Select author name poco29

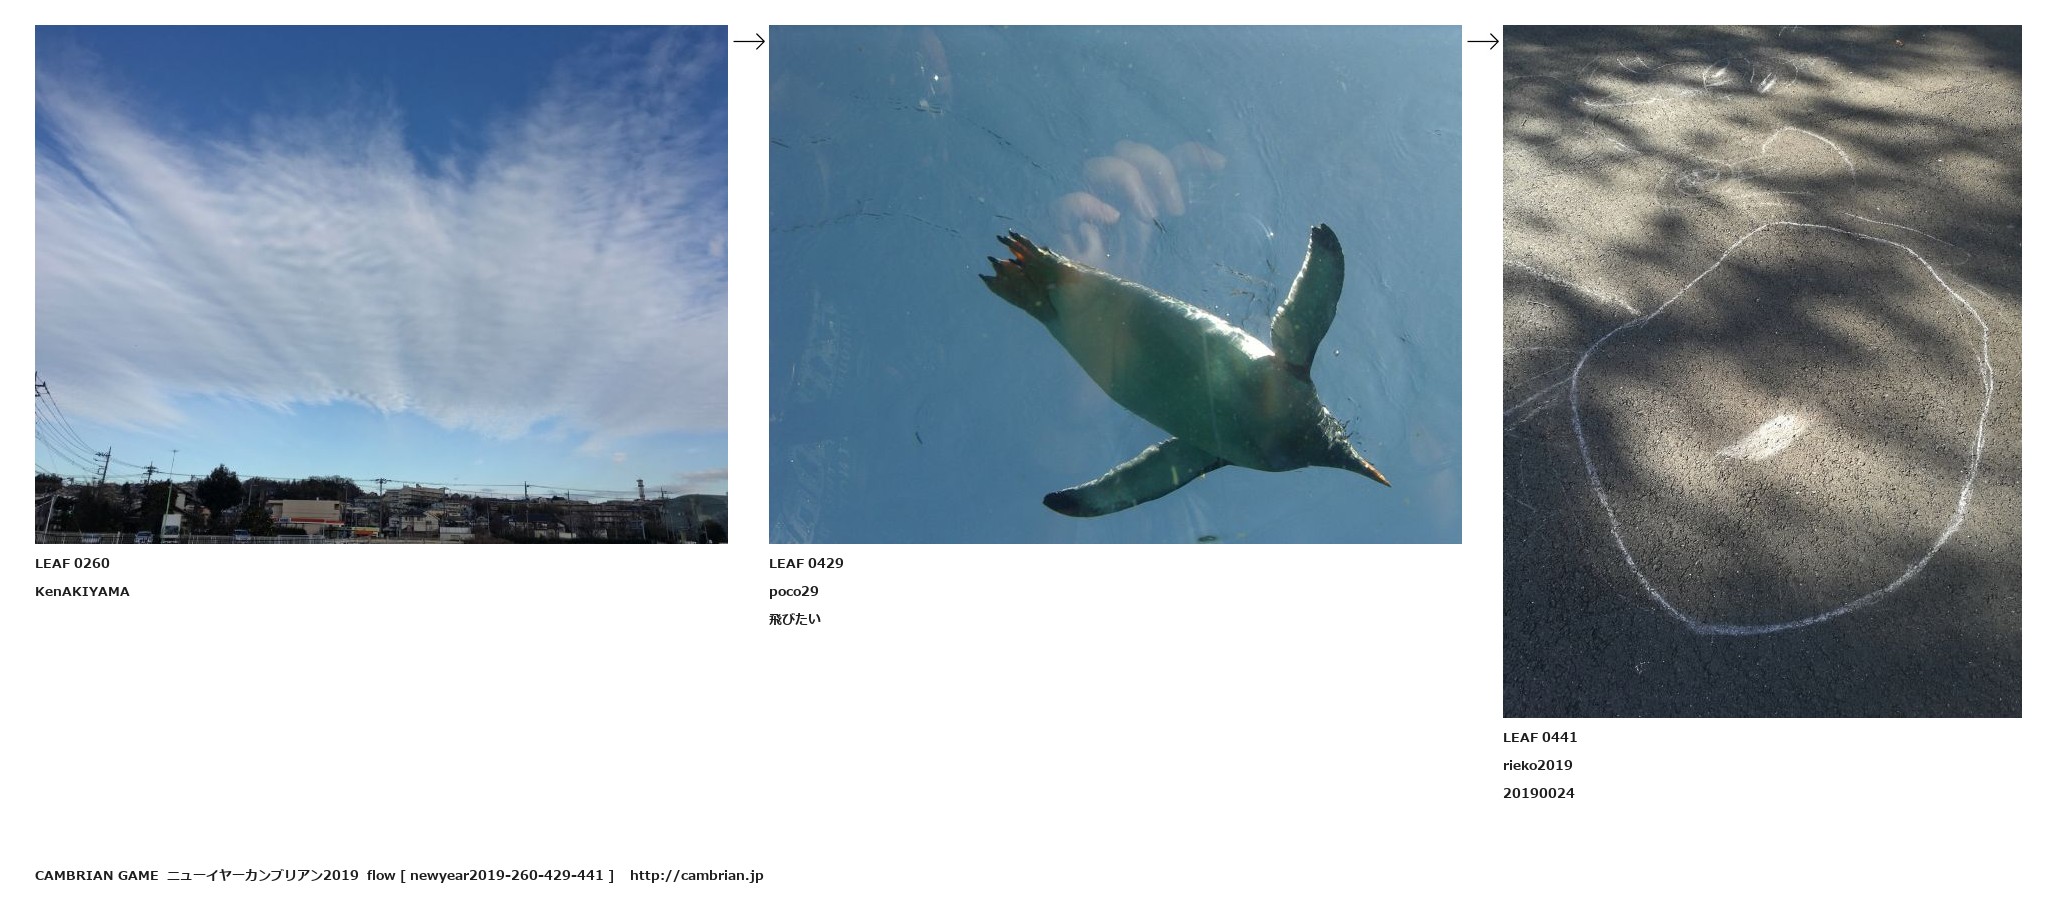tap(794, 591)
